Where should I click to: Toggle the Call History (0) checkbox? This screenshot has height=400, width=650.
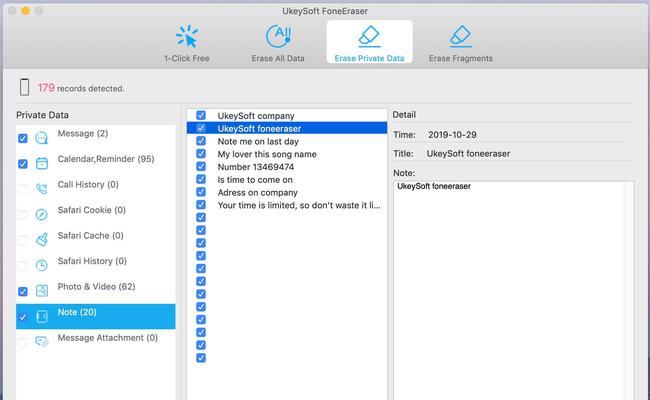(x=23, y=189)
